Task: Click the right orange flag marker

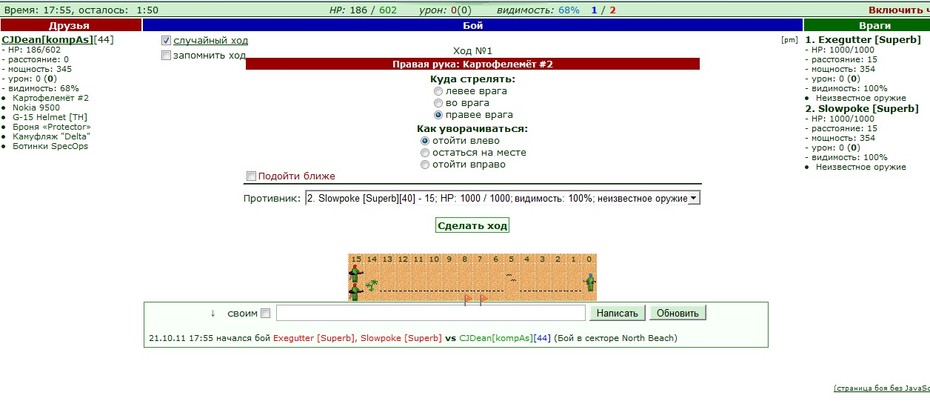Action: click(483, 298)
